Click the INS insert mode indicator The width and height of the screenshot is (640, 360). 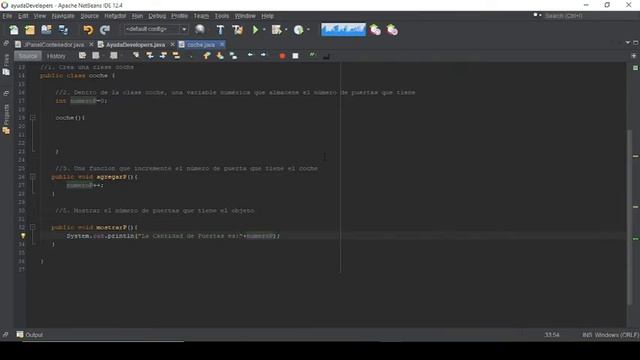coord(587,335)
